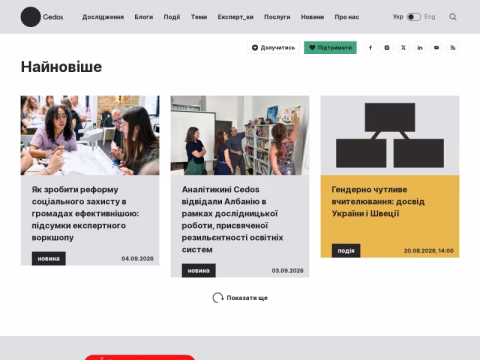
Task: Click новина tag under Albania article
Action: pyautogui.click(x=199, y=271)
